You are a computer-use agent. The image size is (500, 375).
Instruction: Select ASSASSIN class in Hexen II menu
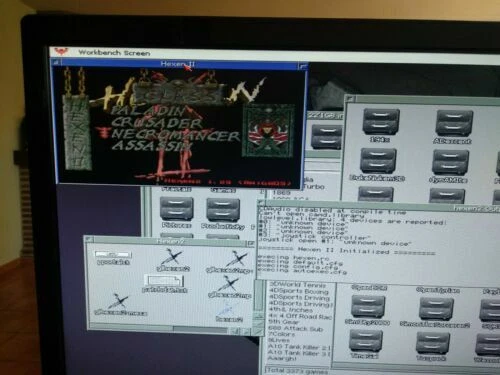152,145
